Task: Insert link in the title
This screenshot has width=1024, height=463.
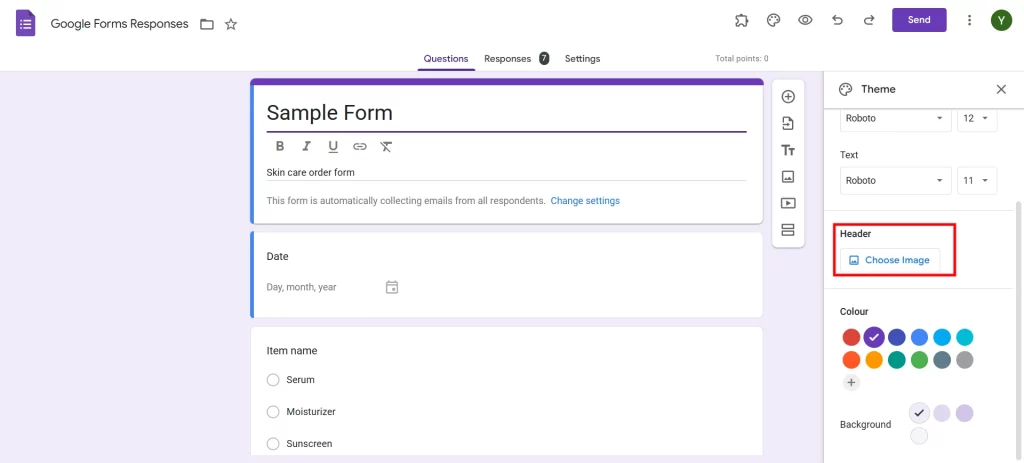Action: pos(360,146)
